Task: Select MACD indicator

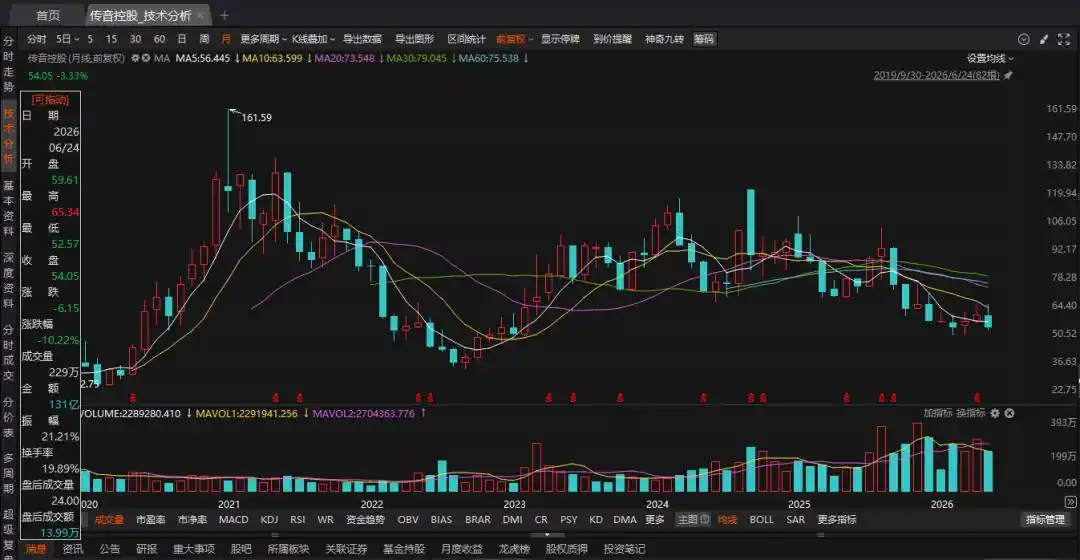Action: tap(233, 519)
